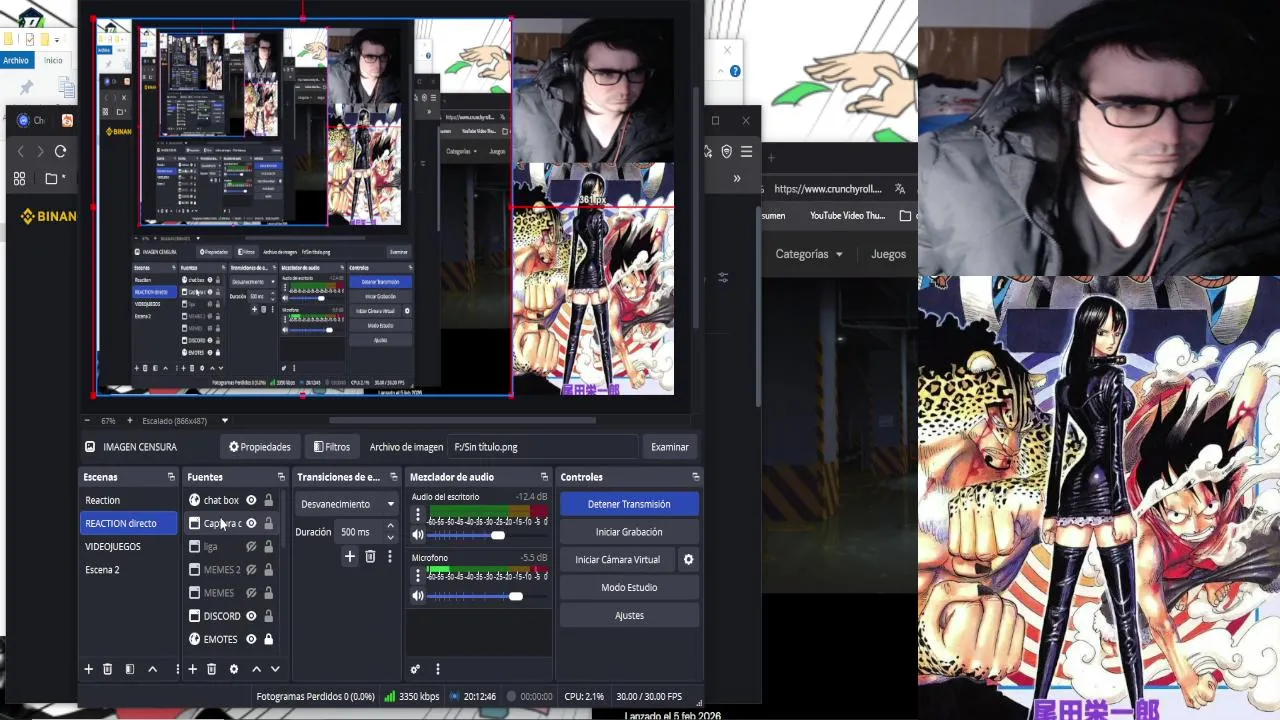Open Archivo tab in background app
The width and height of the screenshot is (1280, 720).
[16, 60]
